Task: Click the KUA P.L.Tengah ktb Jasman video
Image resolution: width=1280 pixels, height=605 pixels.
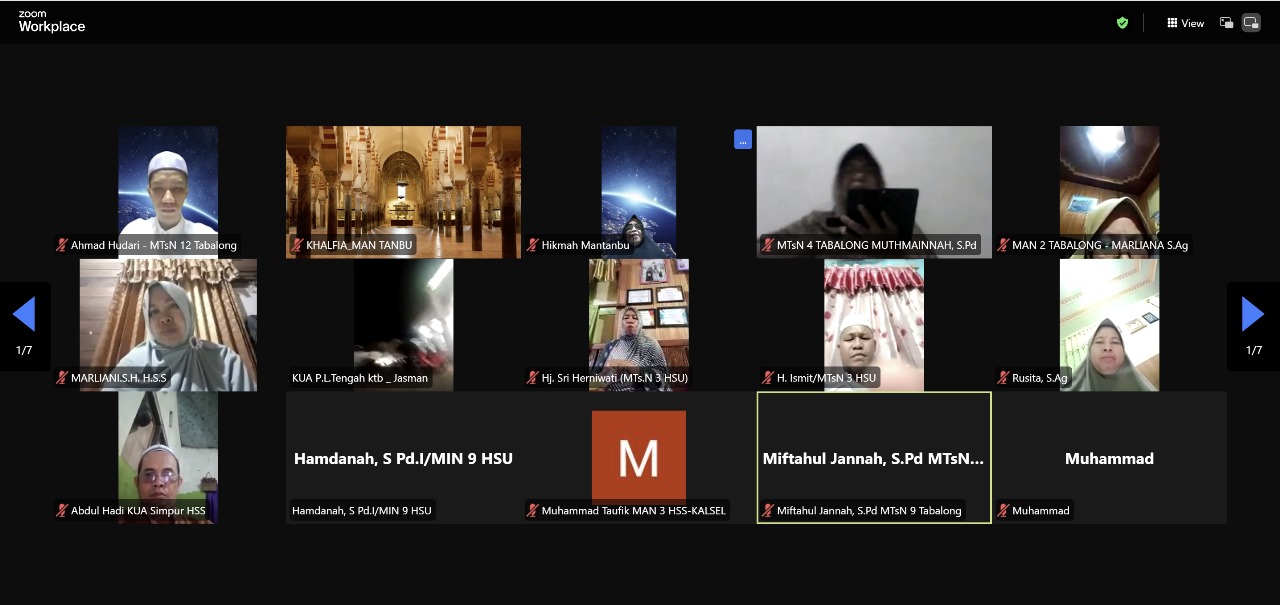Action: pyautogui.click(x=403, y=320)
